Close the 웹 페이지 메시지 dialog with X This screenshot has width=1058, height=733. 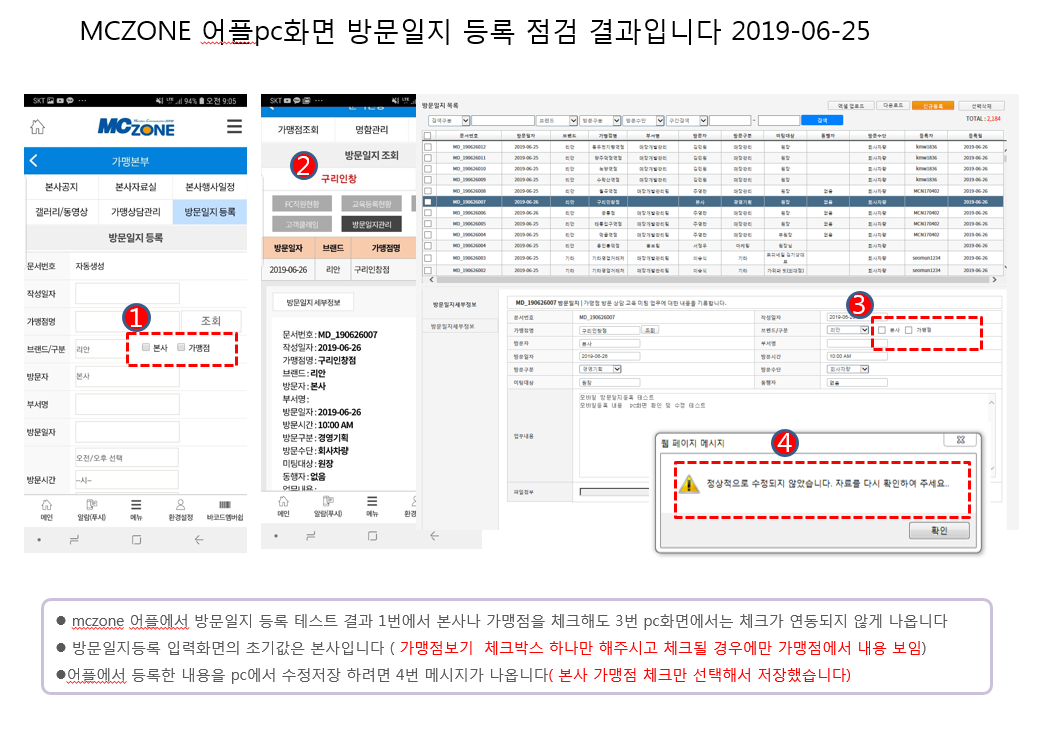(961, 439)
